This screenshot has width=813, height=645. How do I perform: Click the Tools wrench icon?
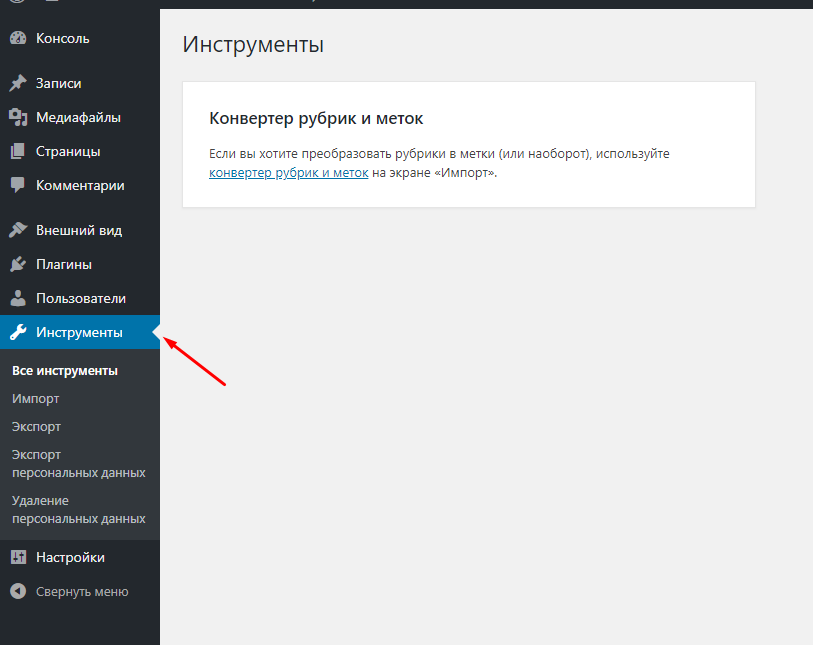coord(18,332)
